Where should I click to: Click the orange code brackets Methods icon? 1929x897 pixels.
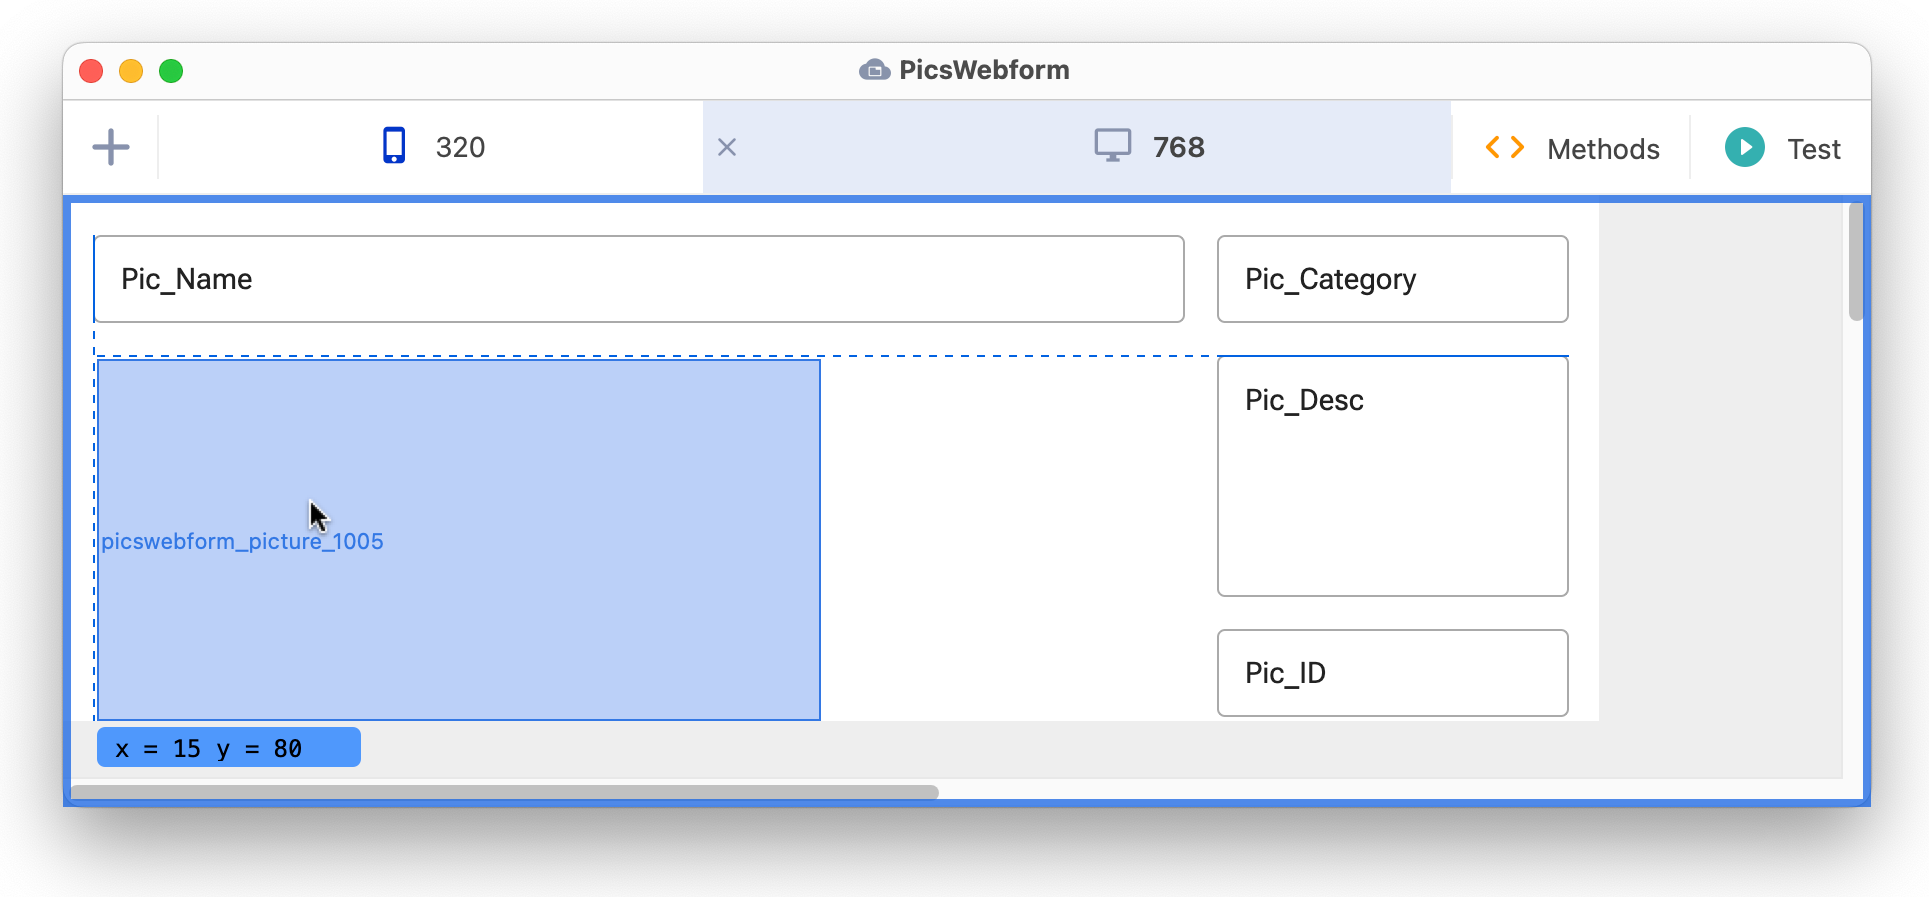pyautogui.click(x=1505, y=148)
